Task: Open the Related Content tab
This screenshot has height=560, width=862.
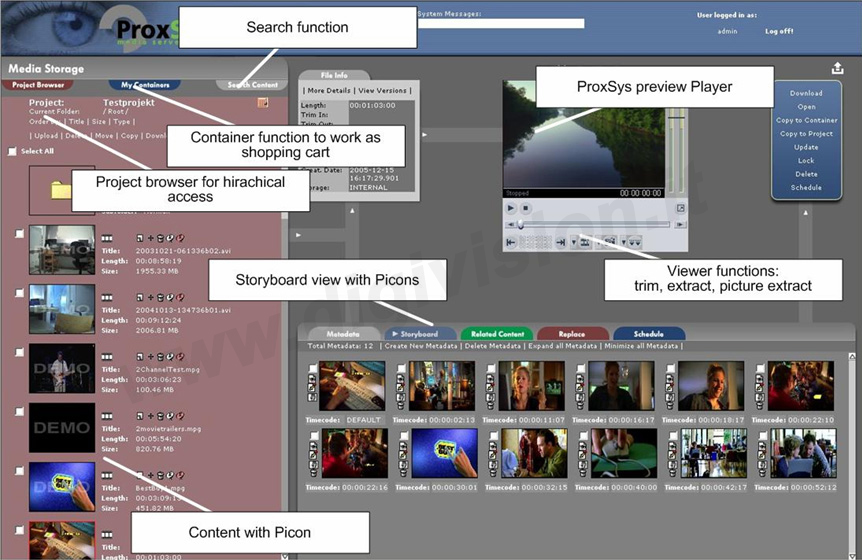Action: click(x=498, y=334)
